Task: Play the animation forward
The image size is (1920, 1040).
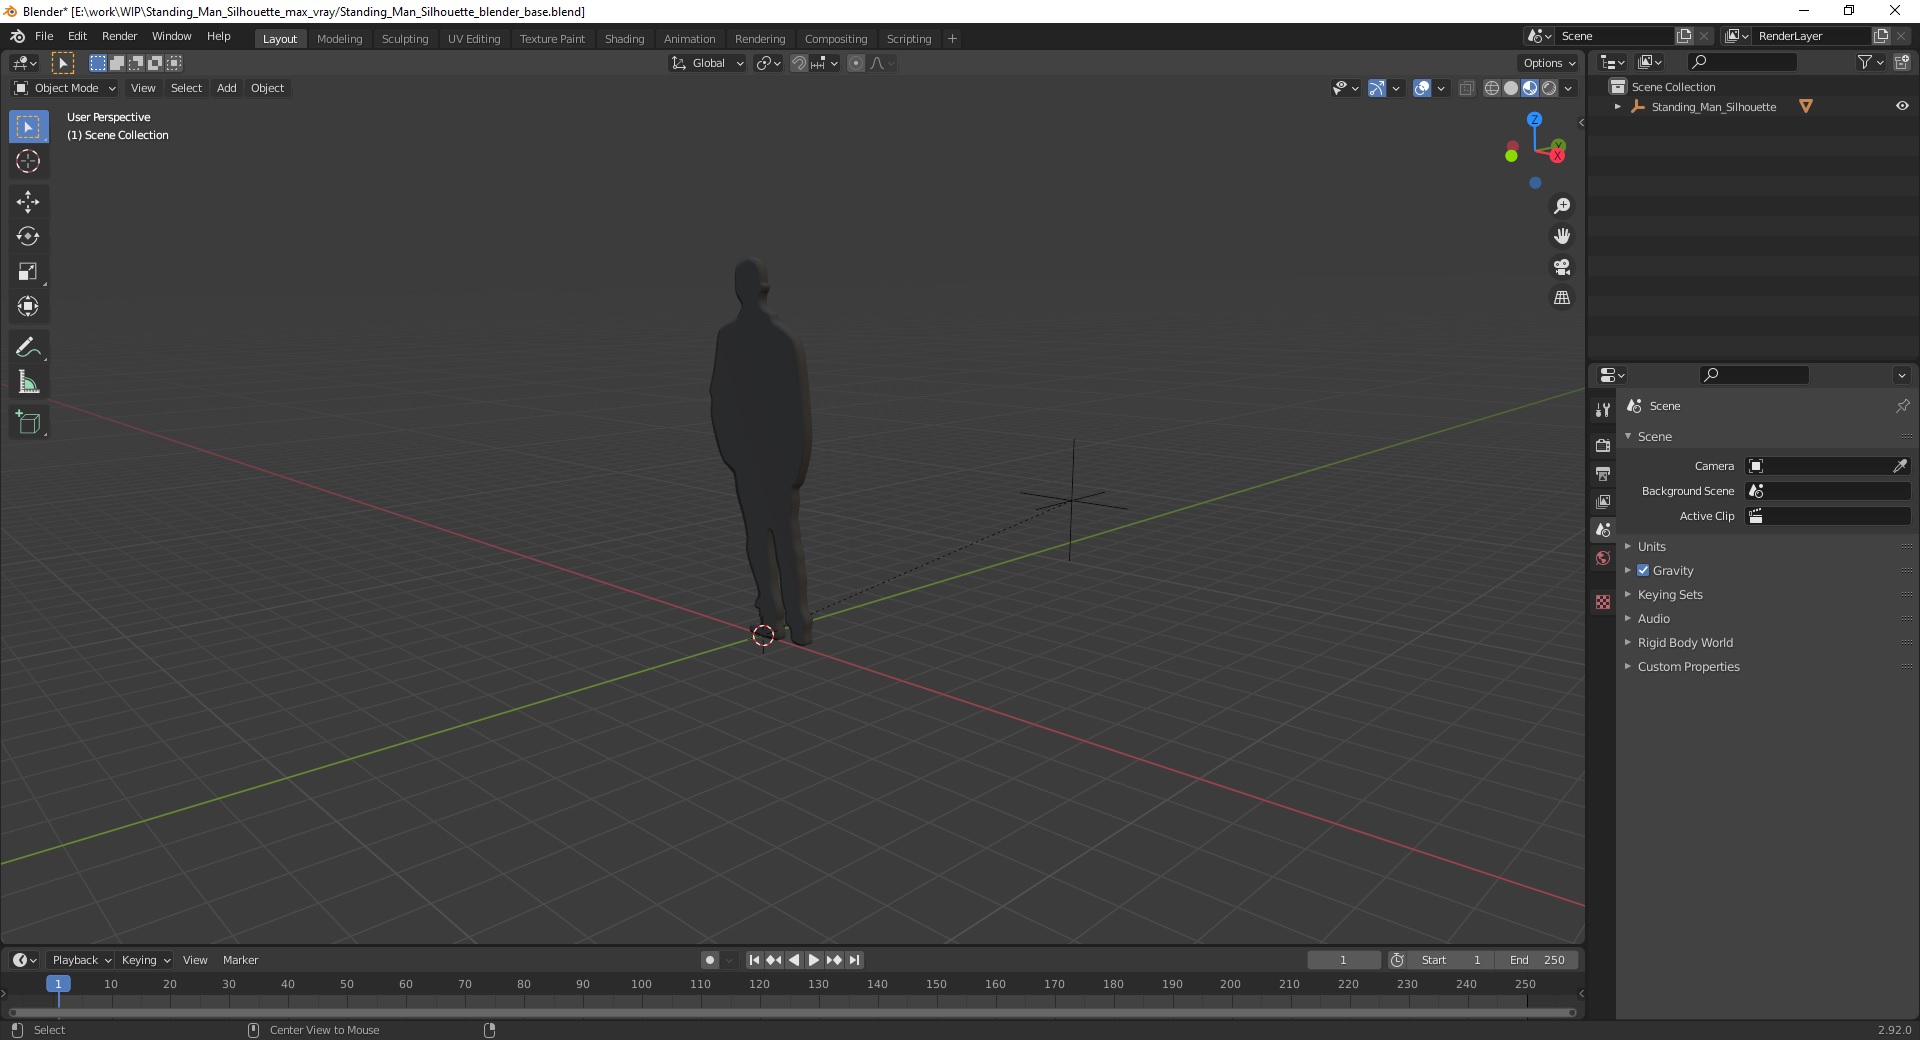Action: (x=814, y=960)
